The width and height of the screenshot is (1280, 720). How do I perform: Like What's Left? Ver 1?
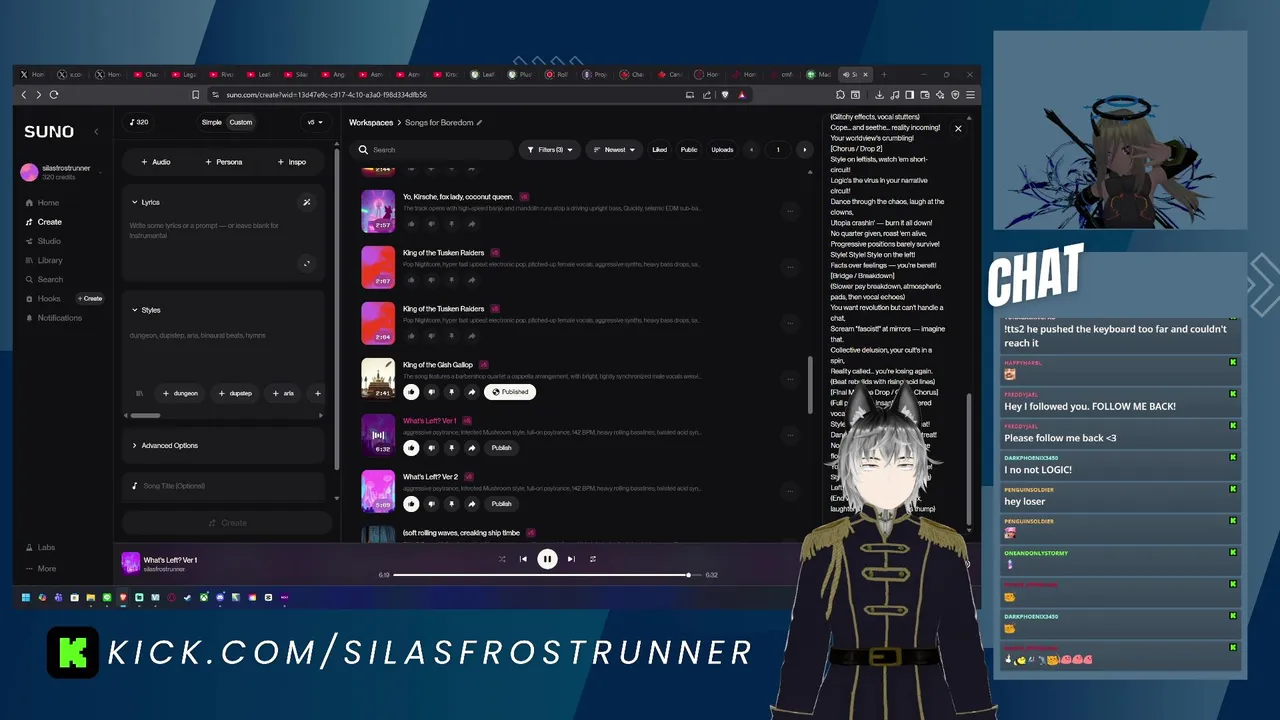[411, 448]
